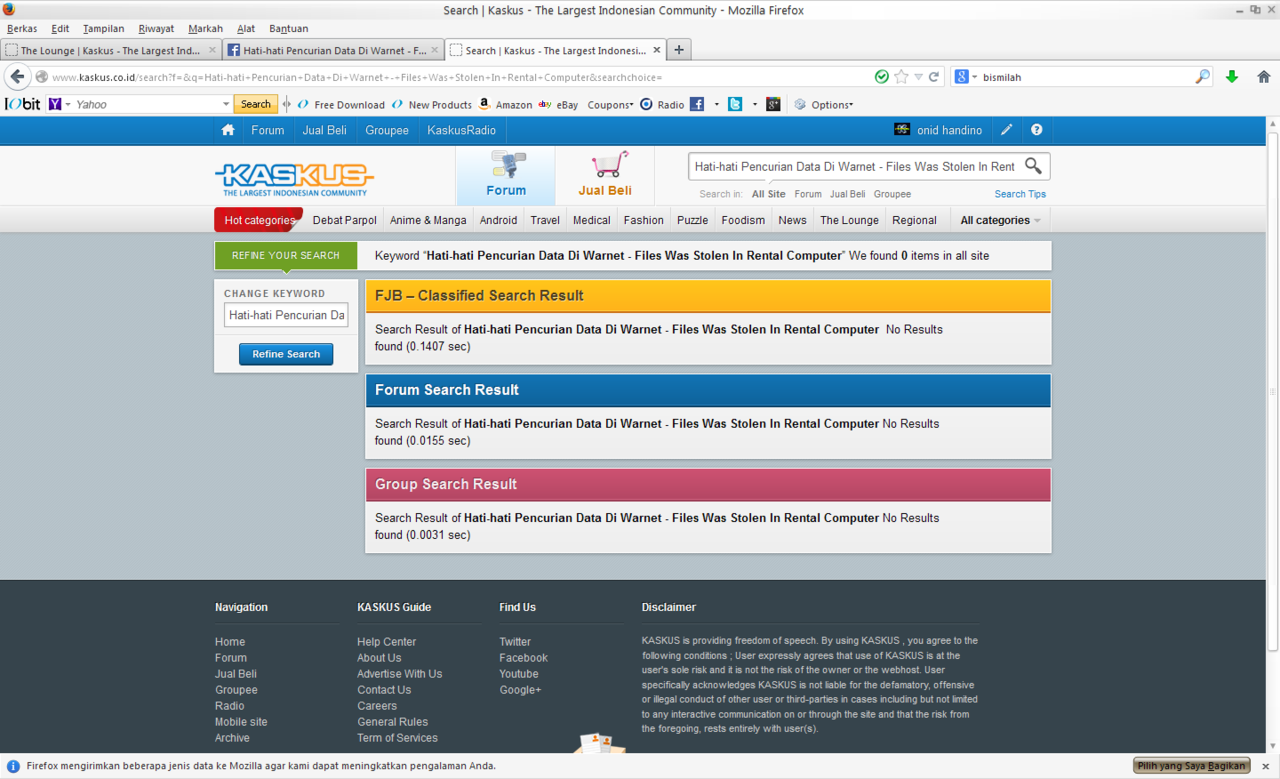Open the Debat Parpol category

click(344, 220)
